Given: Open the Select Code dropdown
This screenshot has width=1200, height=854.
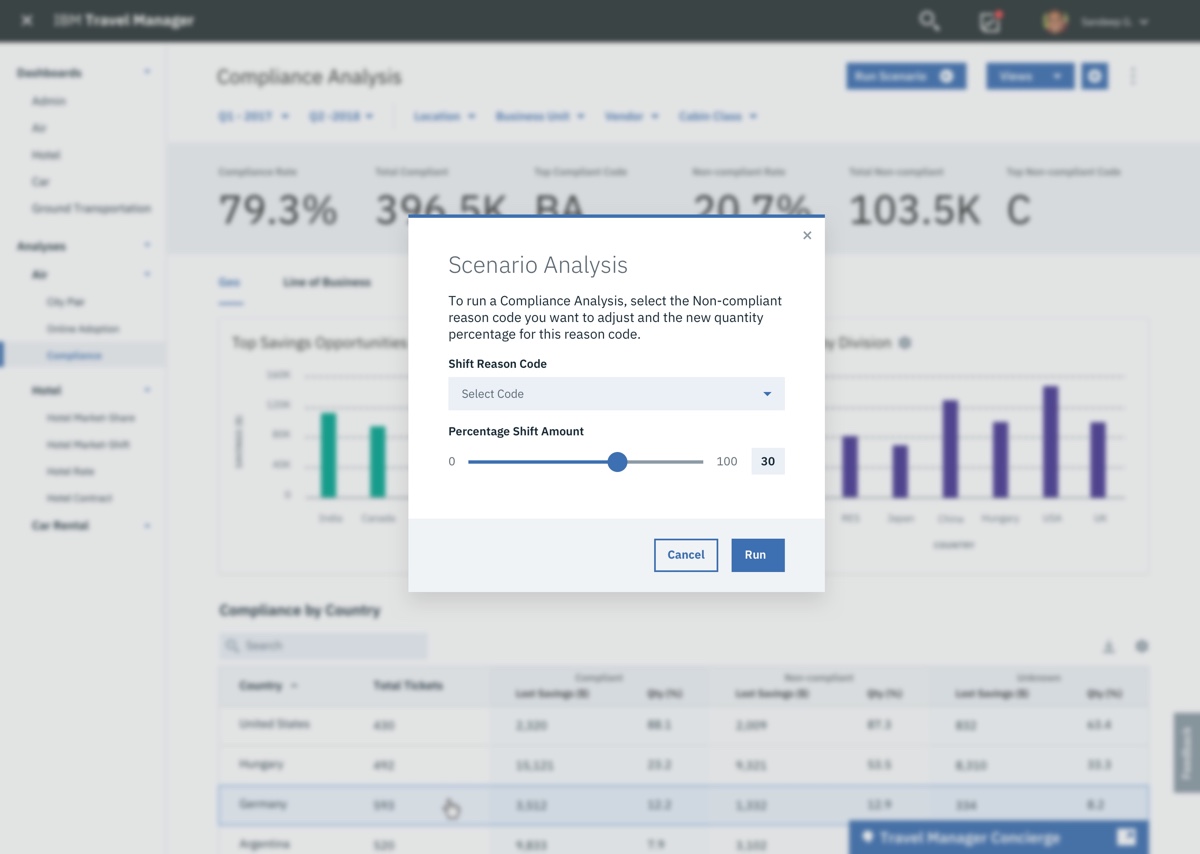Looking at the screenshot, I should coord(616,394).
